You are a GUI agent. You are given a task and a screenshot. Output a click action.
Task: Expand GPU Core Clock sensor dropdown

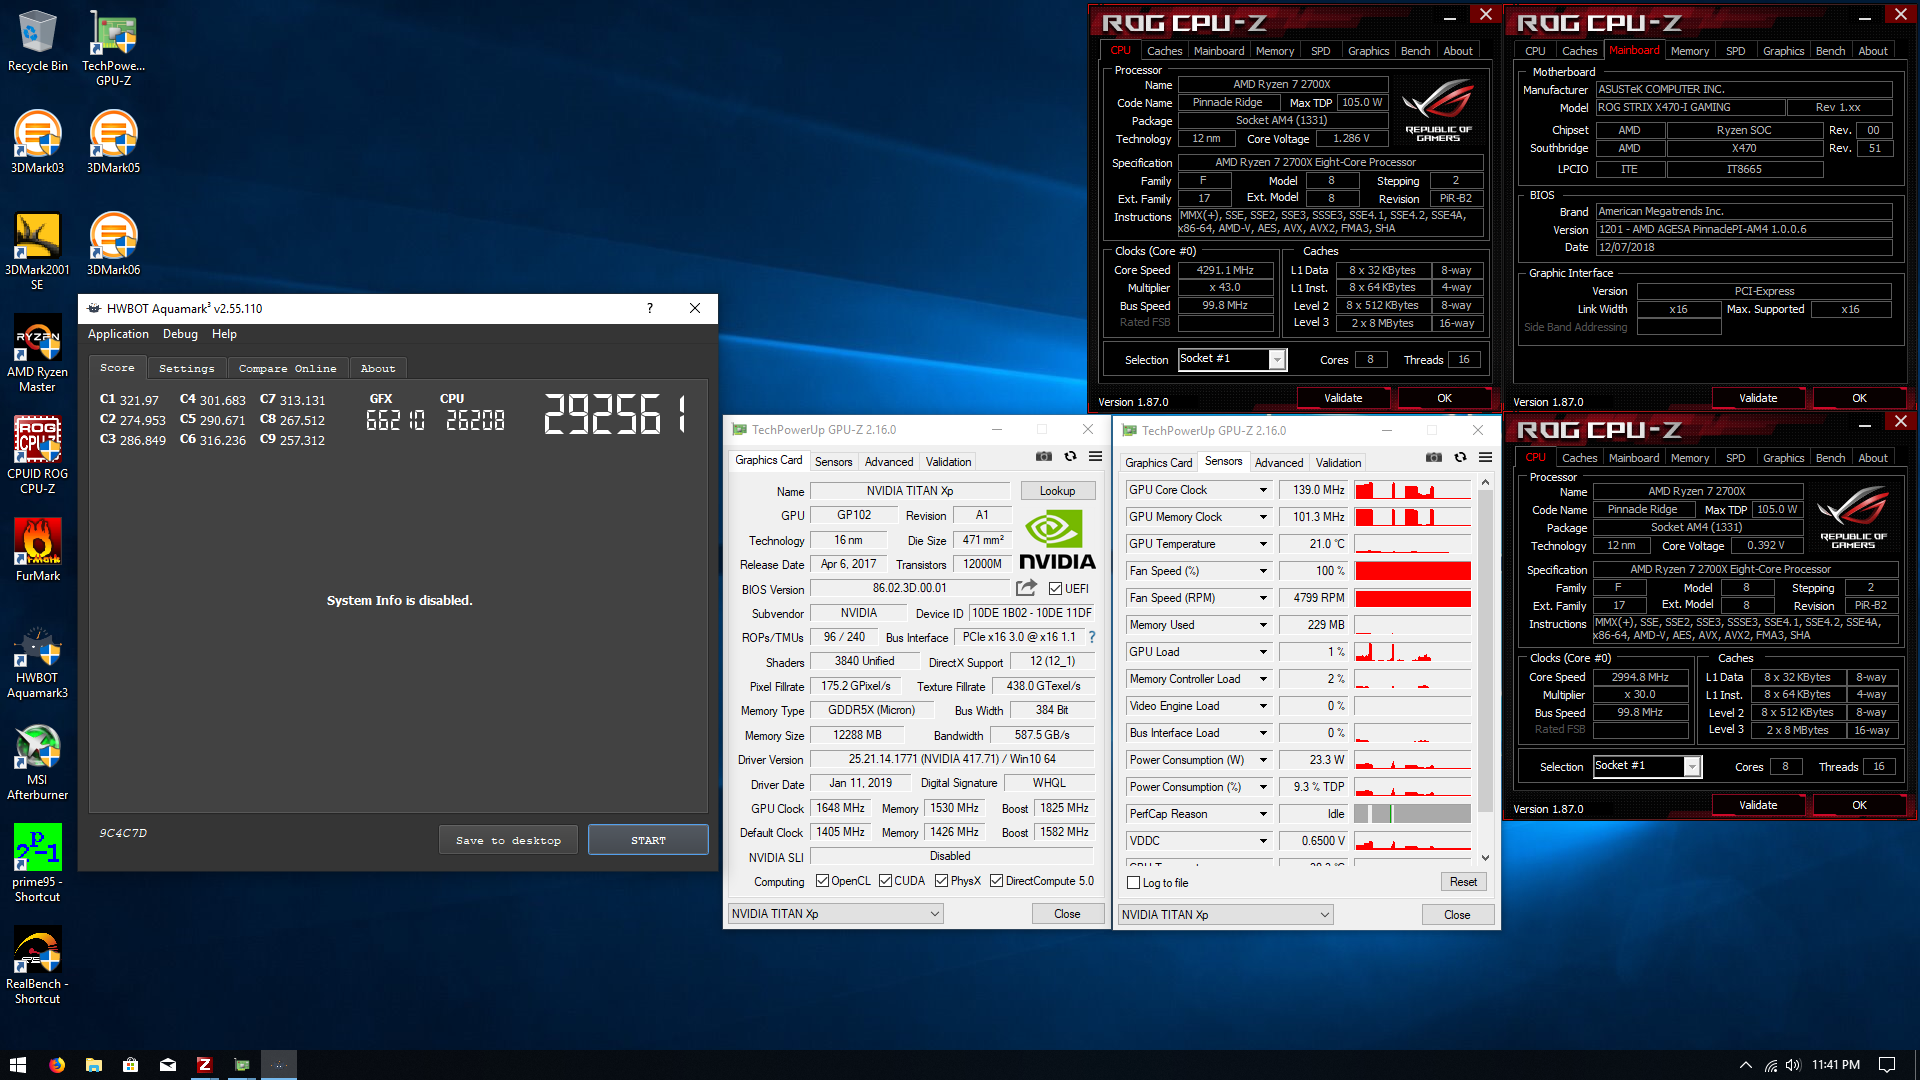tap(1263, 490)
